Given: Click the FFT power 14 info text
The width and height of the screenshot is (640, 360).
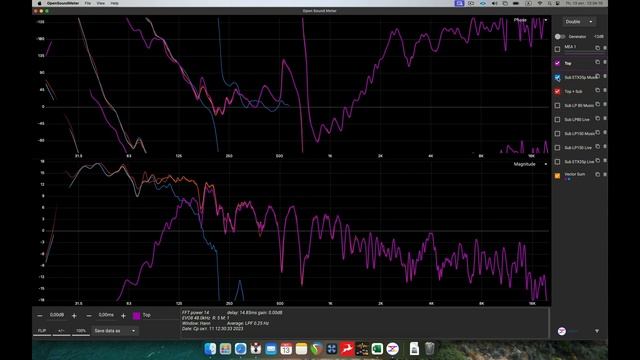Looking at the screenshot, I should pos(196,313).
